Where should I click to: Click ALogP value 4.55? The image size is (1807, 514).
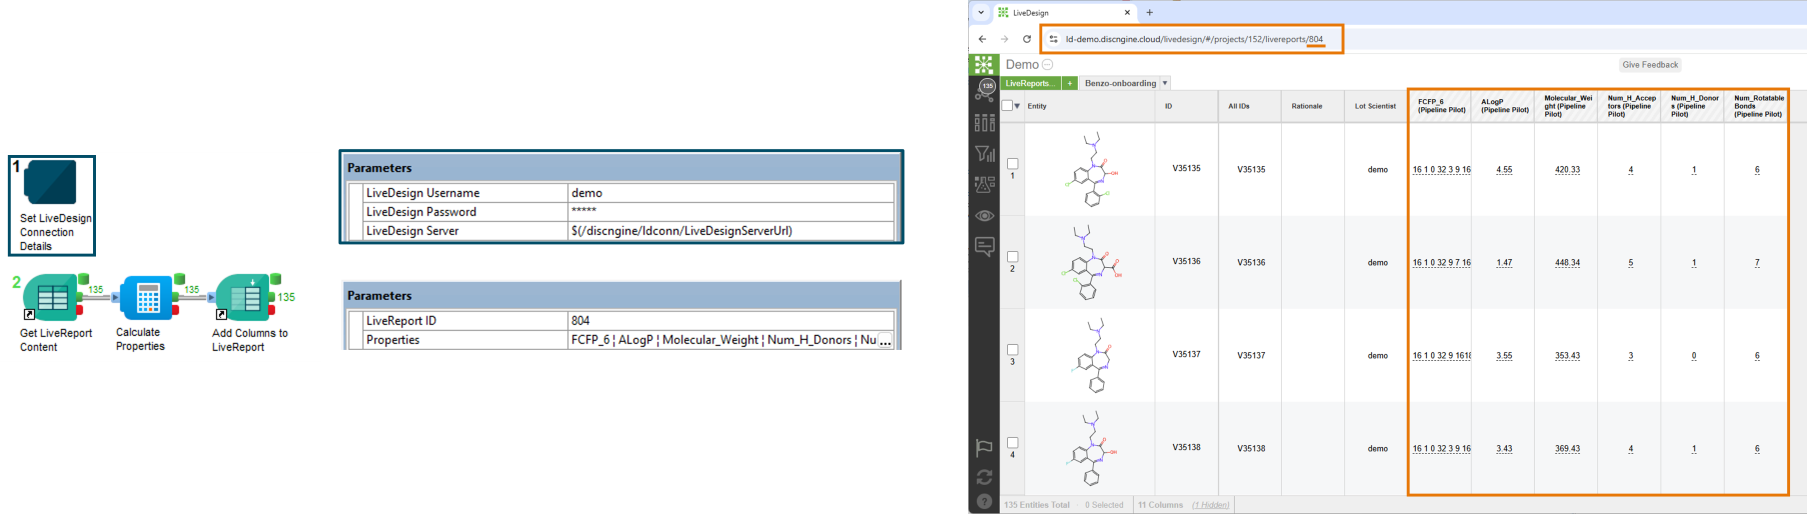(x=1504, y=170)
